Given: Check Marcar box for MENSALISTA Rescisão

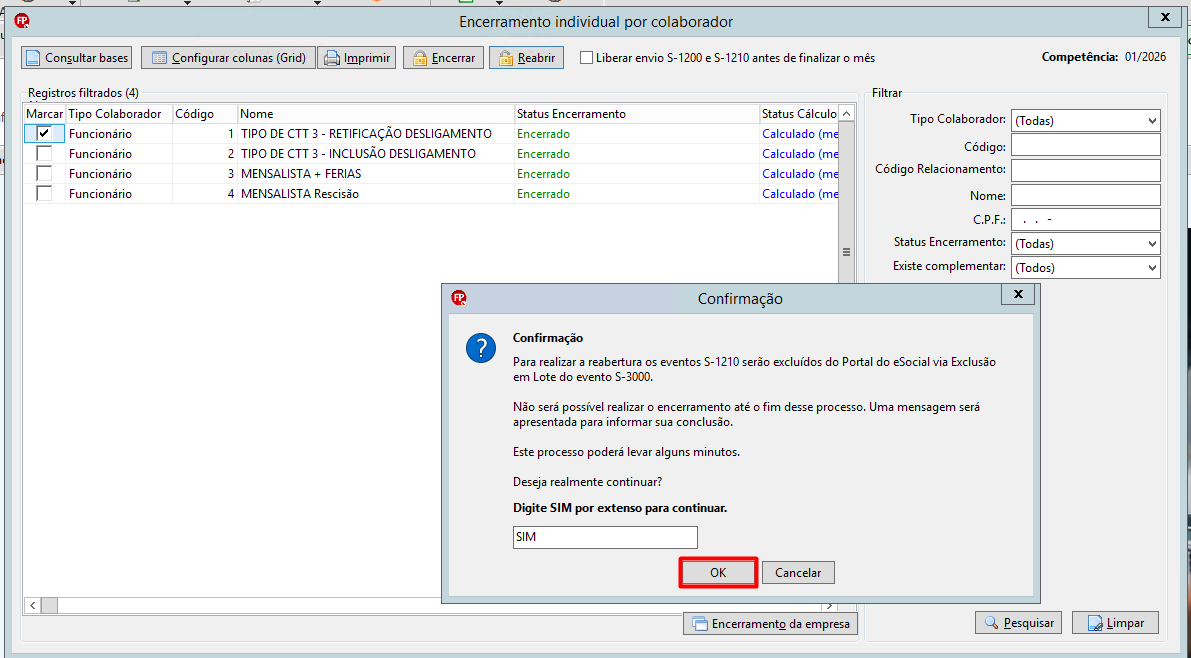Looking at the screenshot, I should (44, 194).
